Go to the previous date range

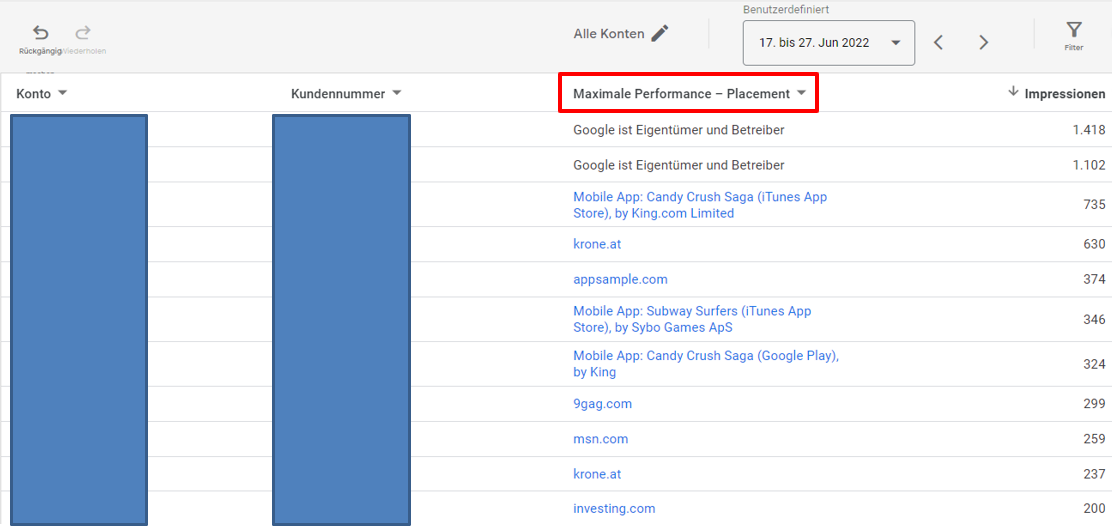[x=938, y=43]
